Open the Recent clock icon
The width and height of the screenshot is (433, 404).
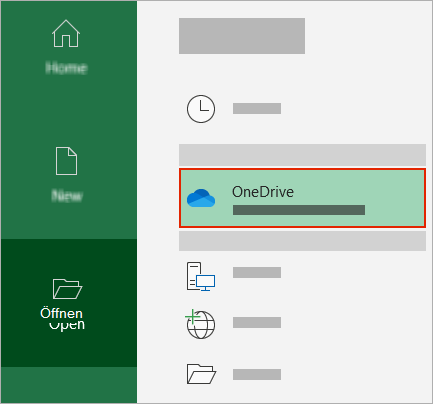point(201,109)
